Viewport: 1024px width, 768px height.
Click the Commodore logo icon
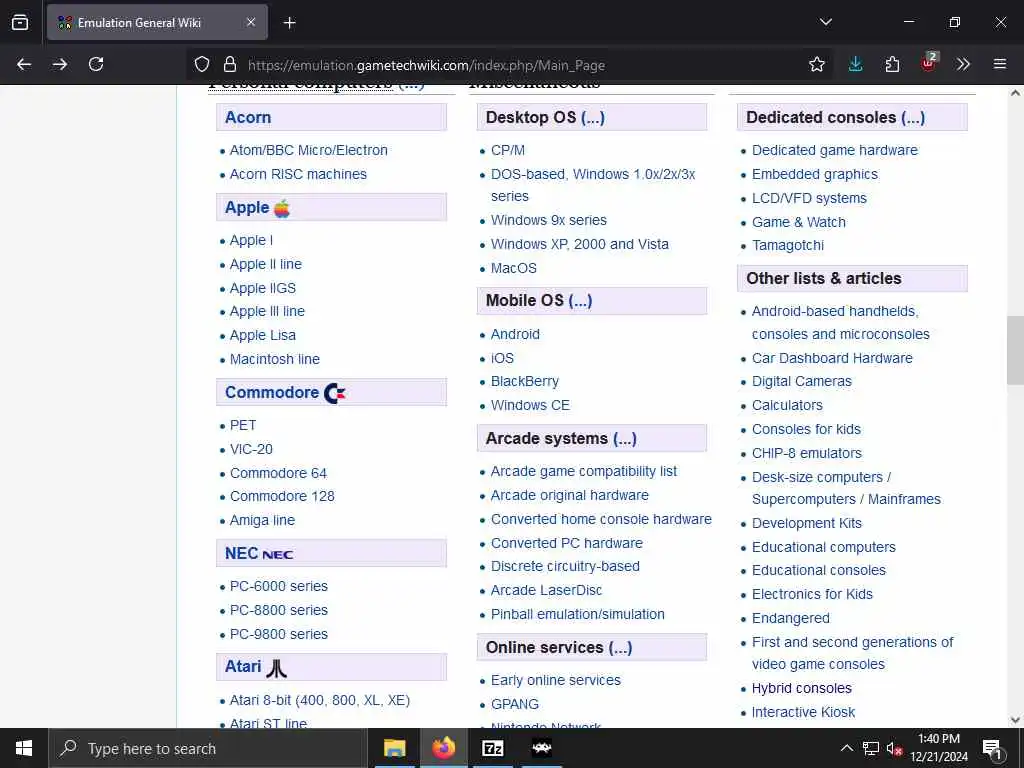pos(334,393)
